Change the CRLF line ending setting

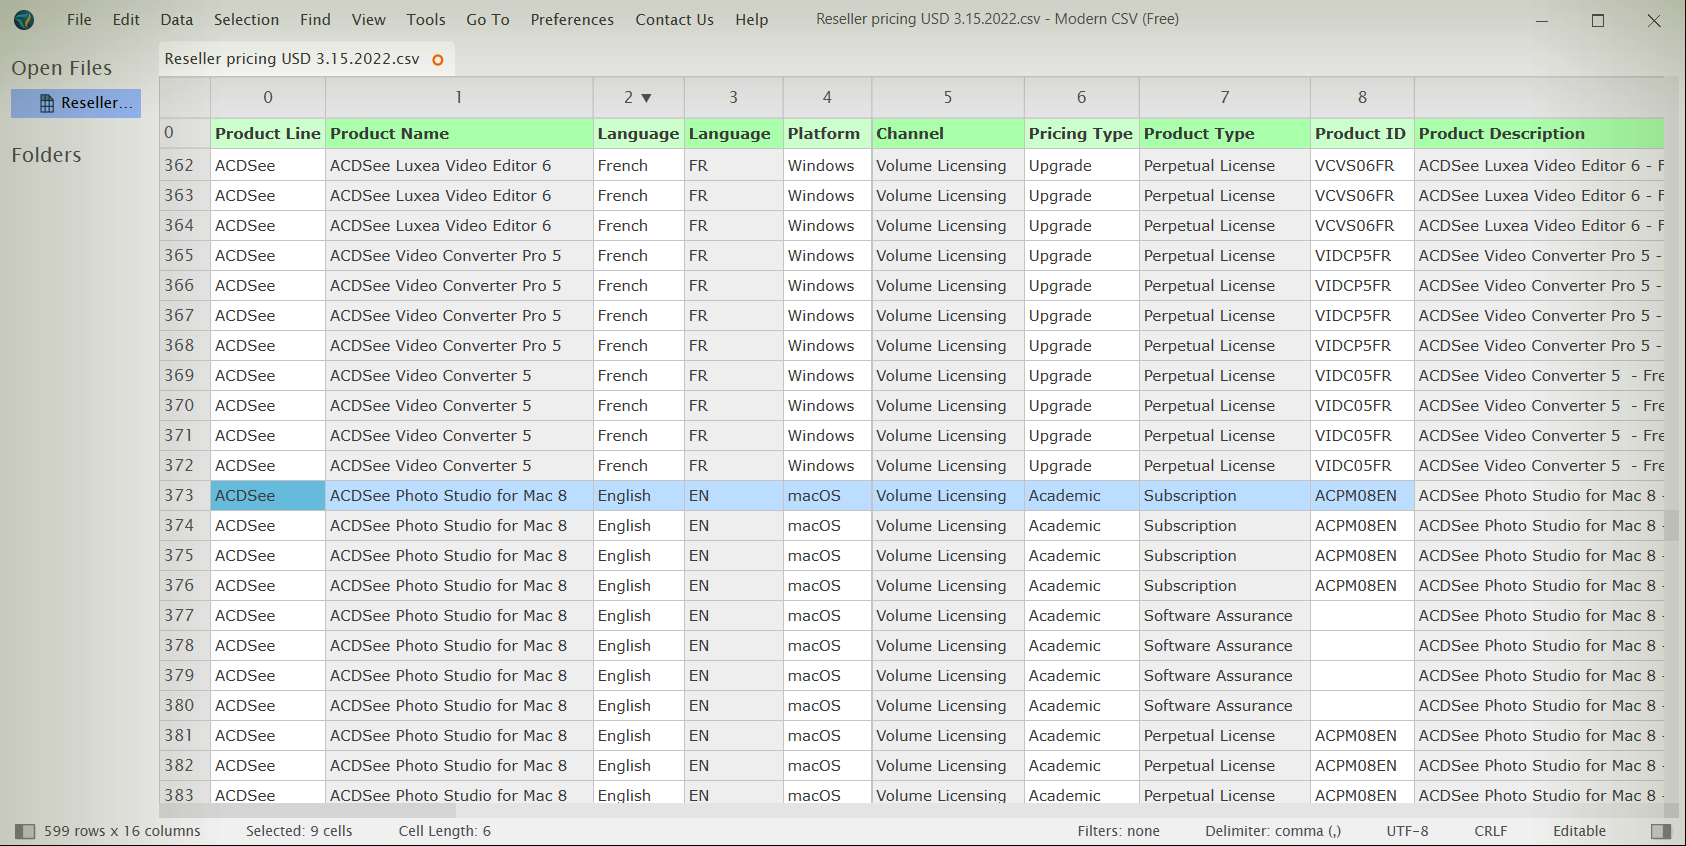pyautogui.click(x=1490, y=831)
